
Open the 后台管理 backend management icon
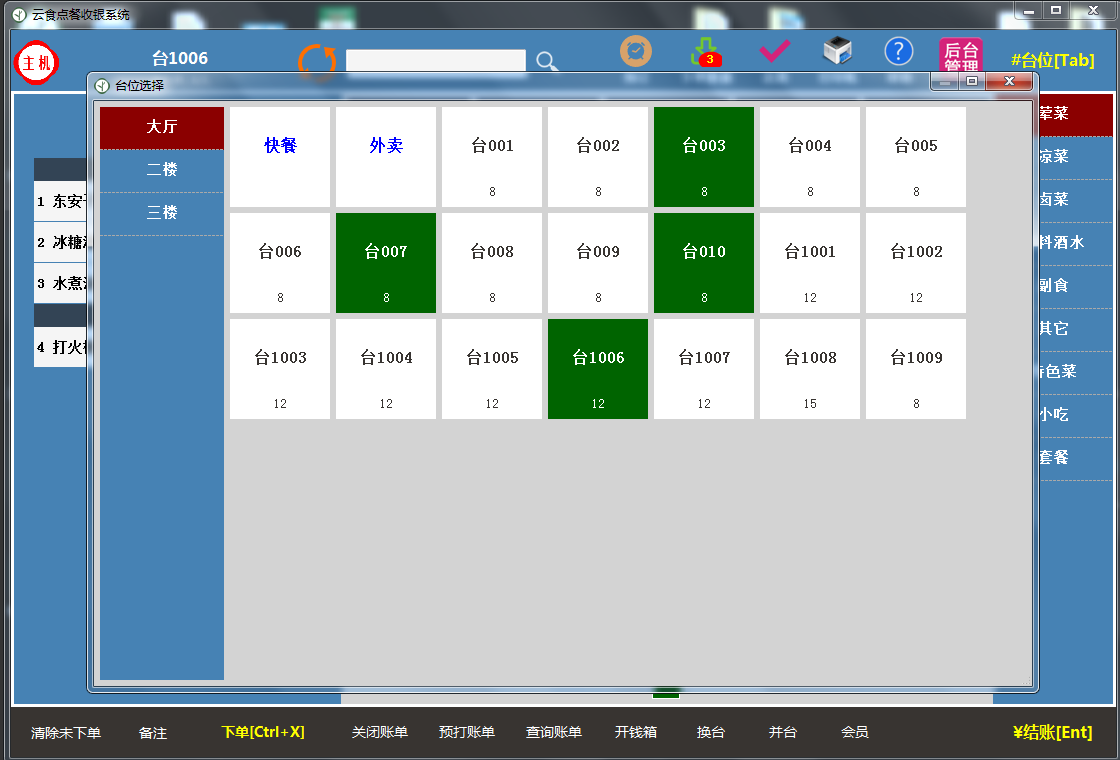pyautogui.click(x=961, y=55)
